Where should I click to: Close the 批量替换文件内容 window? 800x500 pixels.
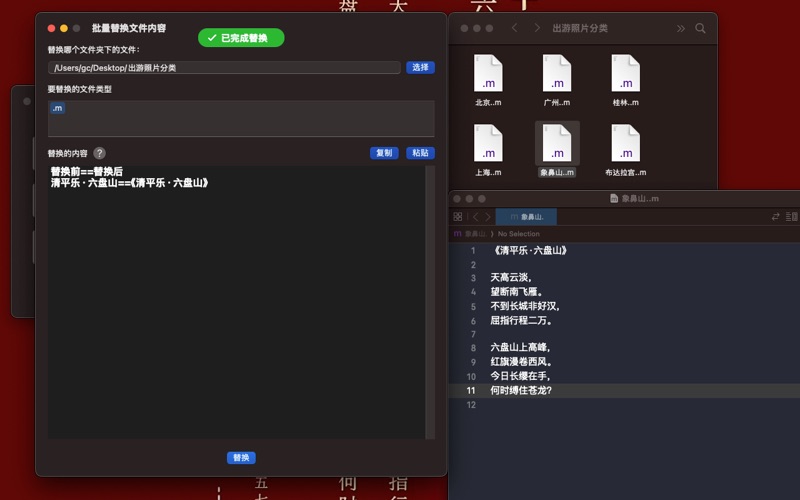pyautogui.click(x=52, y=29)
